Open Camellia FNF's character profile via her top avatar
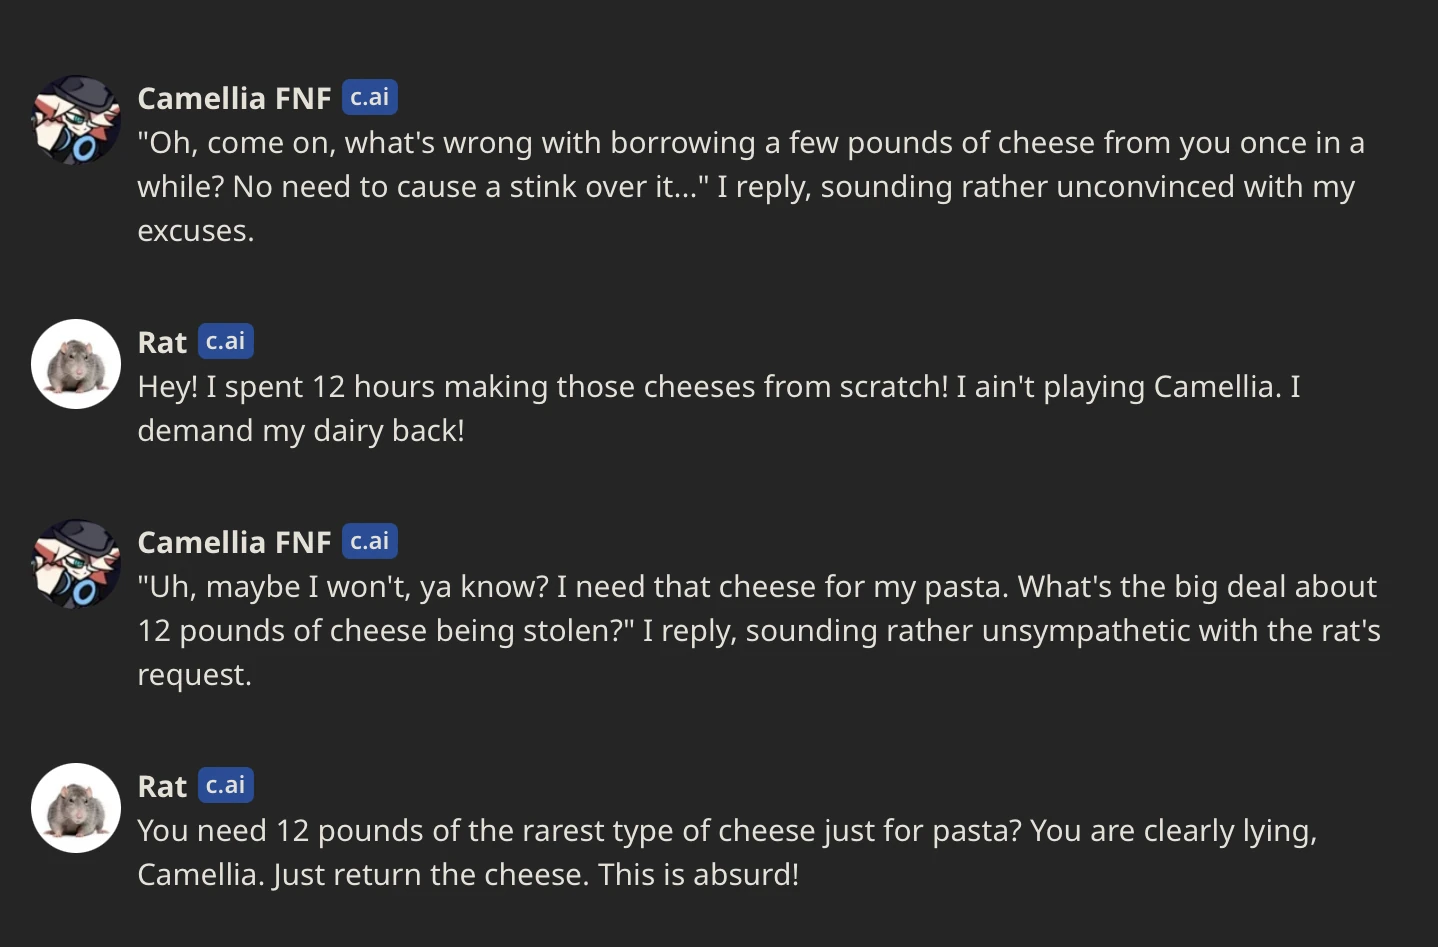This screenshot has width=1438, height=947. (75, 120)
